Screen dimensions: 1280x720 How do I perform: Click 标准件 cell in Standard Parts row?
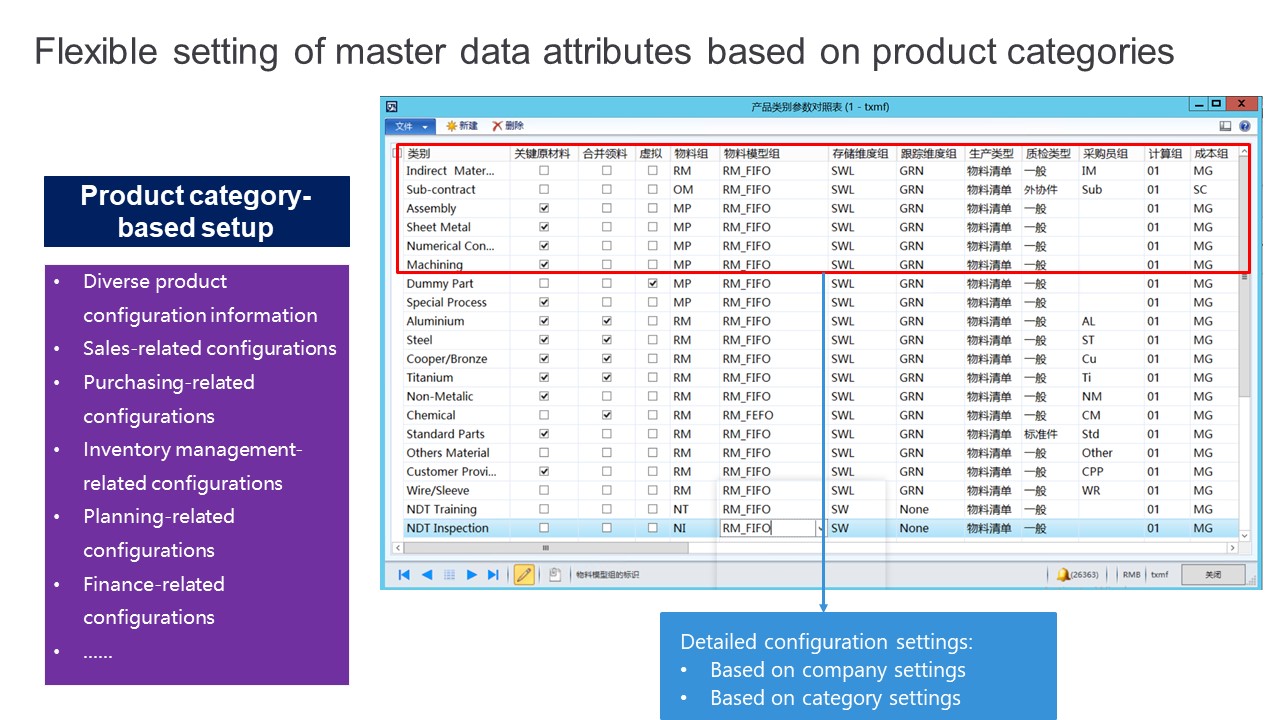(1050, 434)
